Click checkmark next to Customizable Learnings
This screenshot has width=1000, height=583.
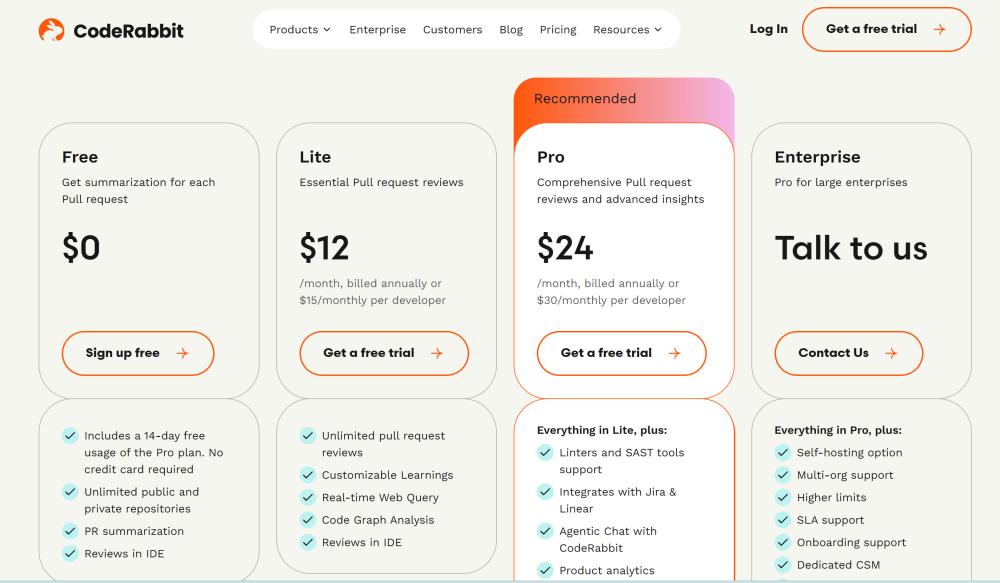pos(308,475)
